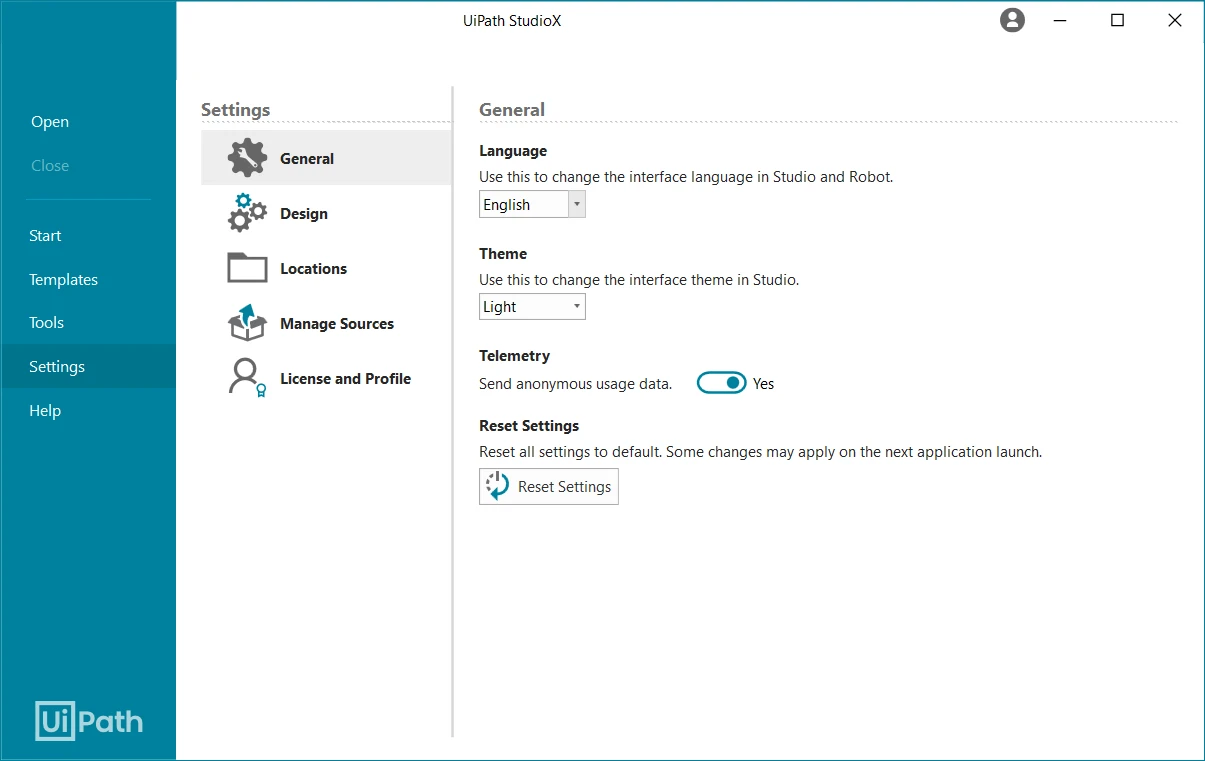Click the 'Language' section heading
The width and height of the screenshot is (1205, 761).
point(513,151)
